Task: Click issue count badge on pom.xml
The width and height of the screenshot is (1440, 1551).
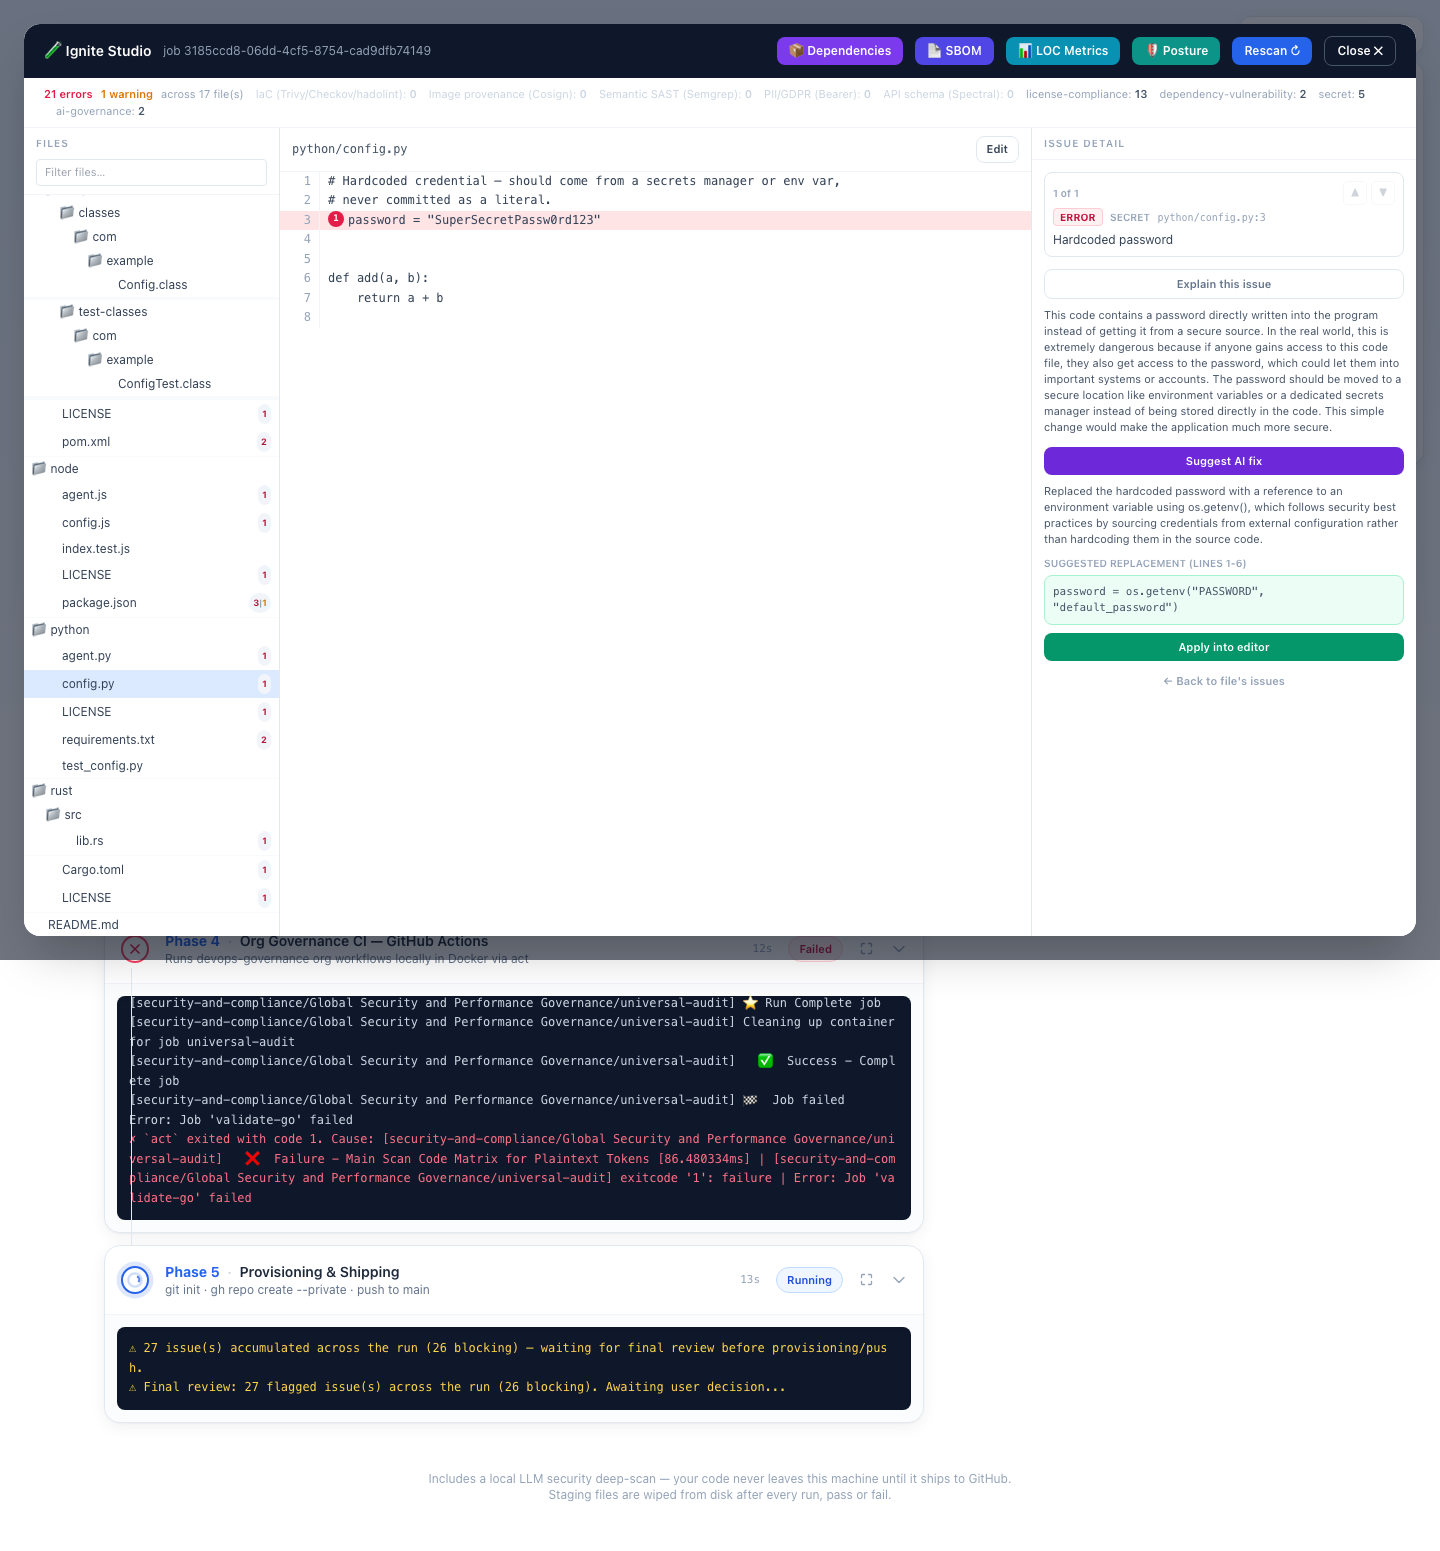Action: tap(264, 442)
